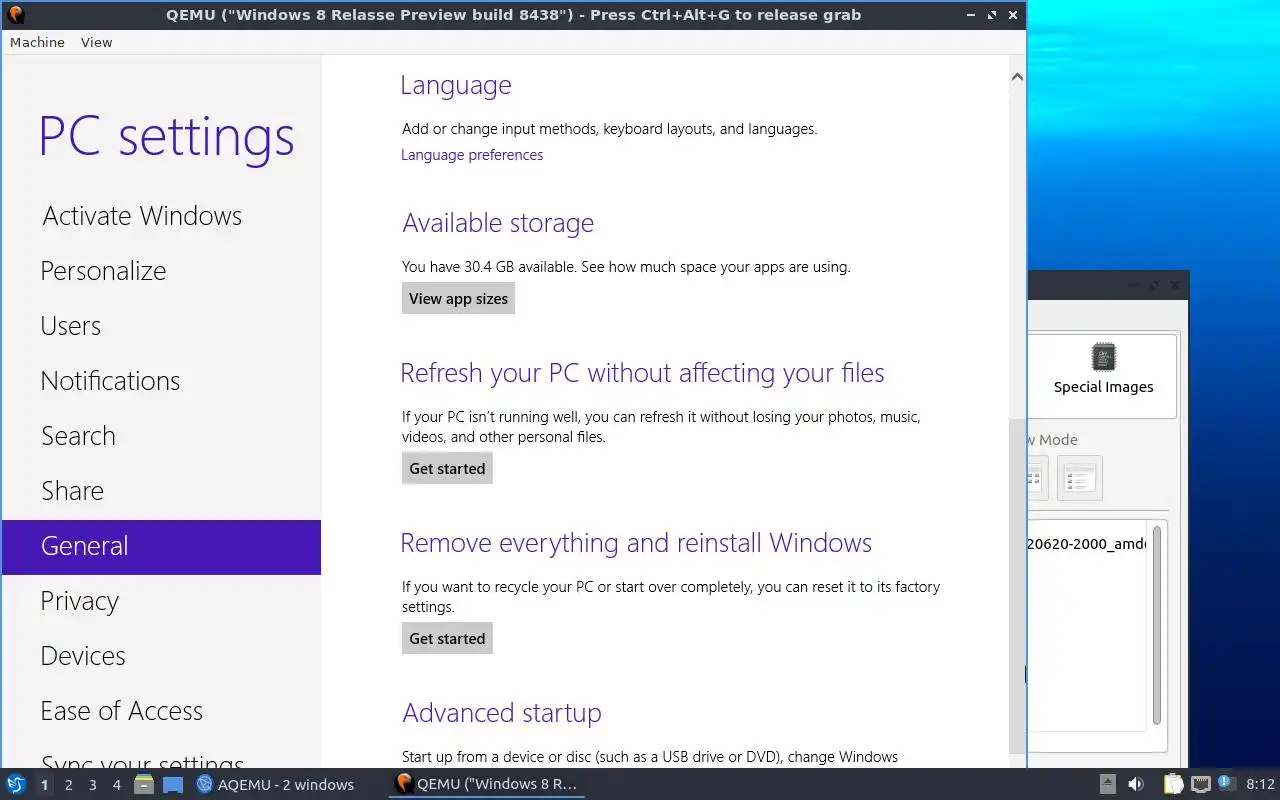Click the QEMU flame icon in title bar
The image size is (1280, 800).
(15, 15)
